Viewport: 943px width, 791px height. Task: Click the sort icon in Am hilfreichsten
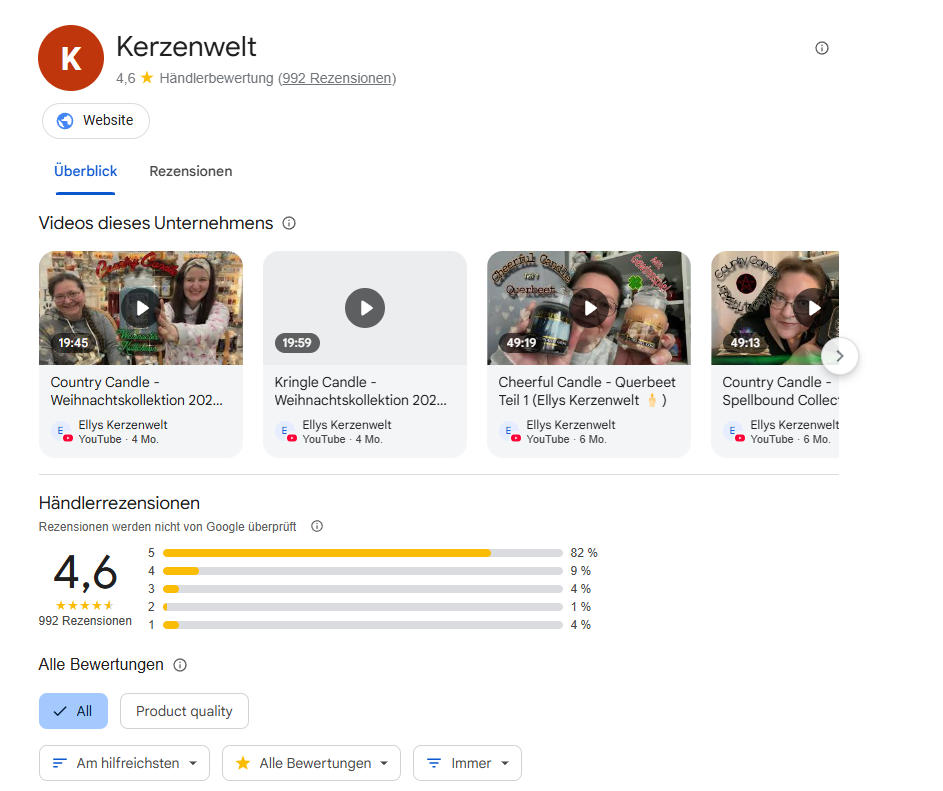pos(59,763)
